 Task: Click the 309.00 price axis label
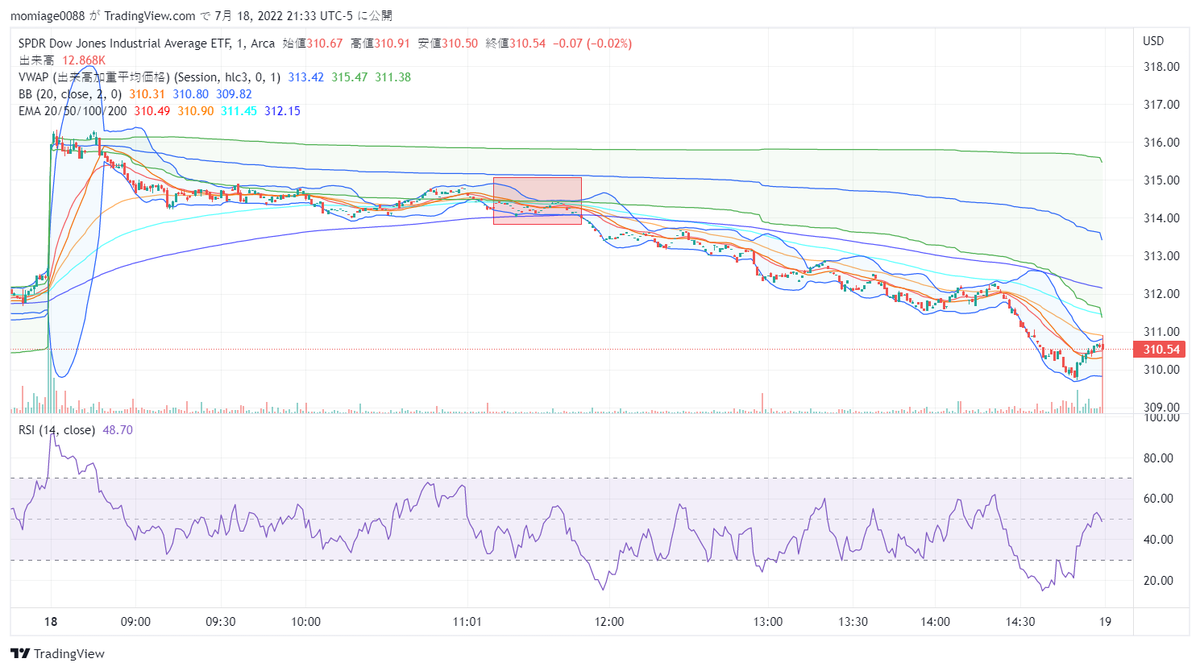[x=1159, y=407]
